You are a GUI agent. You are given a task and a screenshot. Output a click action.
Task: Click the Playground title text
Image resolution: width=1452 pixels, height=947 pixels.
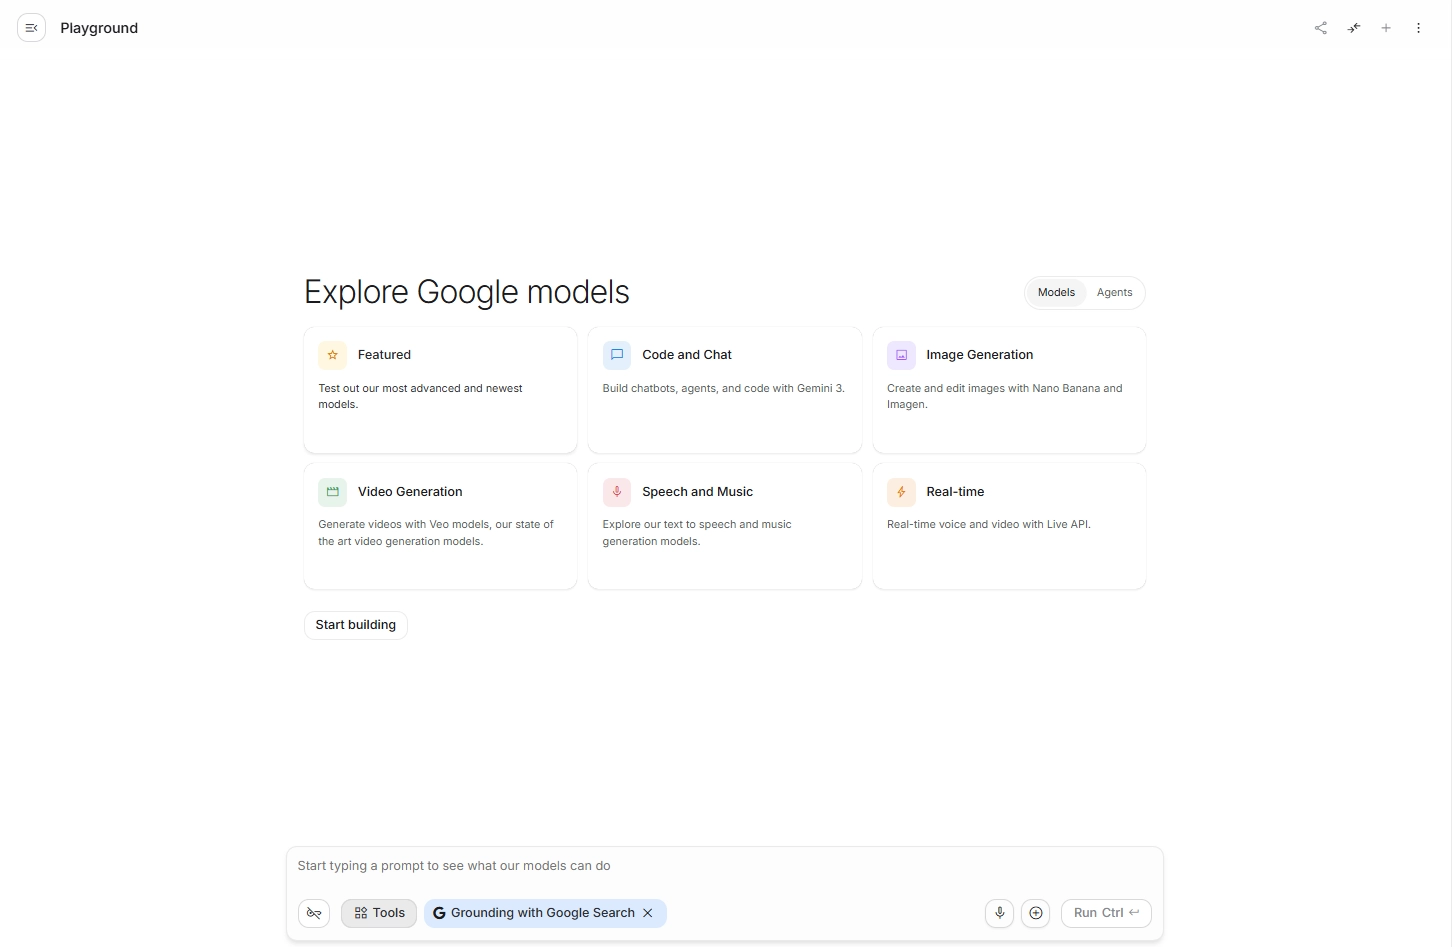point(99,28)
